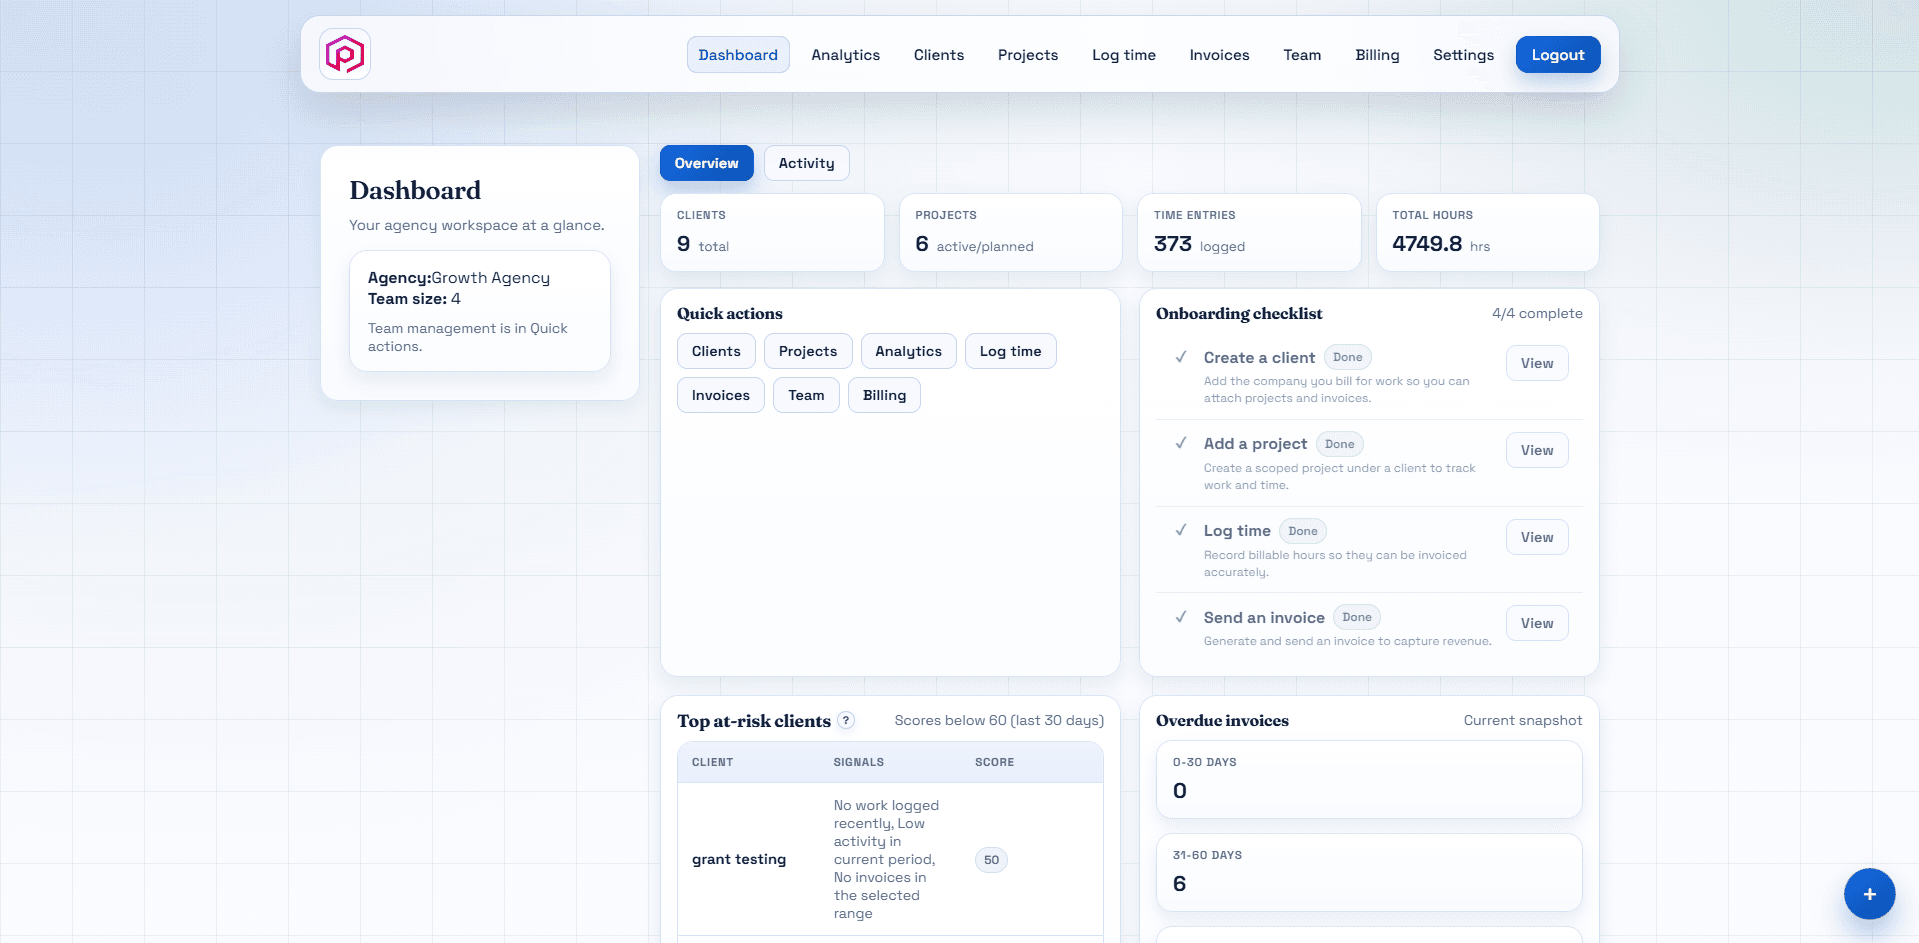Open Analytics from the top navigation
The width and height of the screenshot is (1919, 943).
845,55
